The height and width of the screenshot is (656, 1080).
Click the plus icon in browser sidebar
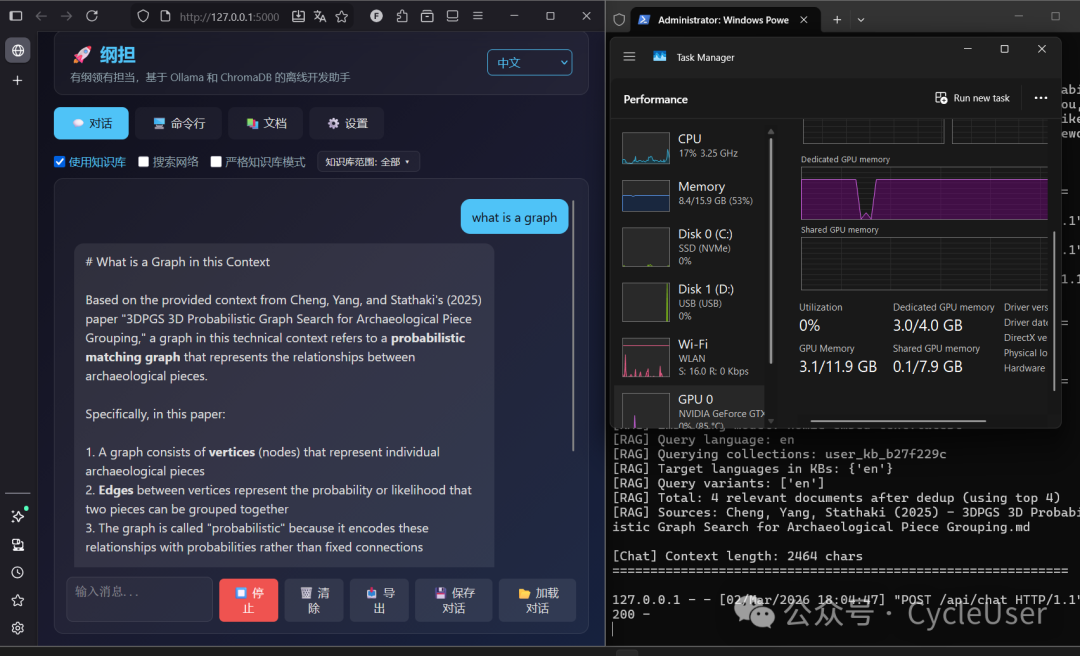[18, 81]
